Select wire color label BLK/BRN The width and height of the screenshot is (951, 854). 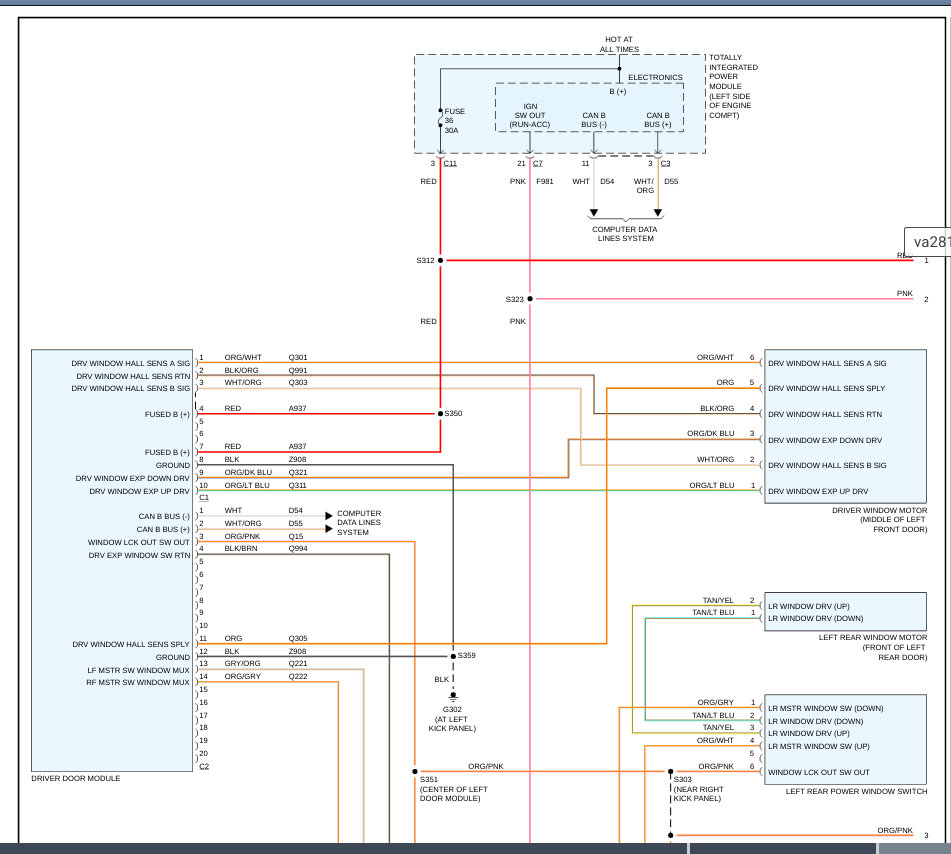[241, 548]
